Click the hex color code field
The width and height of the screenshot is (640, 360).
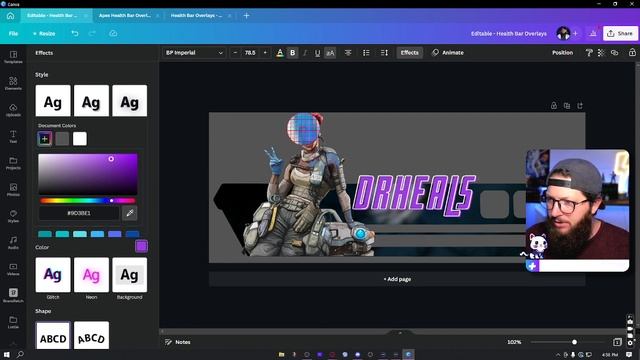79,213
